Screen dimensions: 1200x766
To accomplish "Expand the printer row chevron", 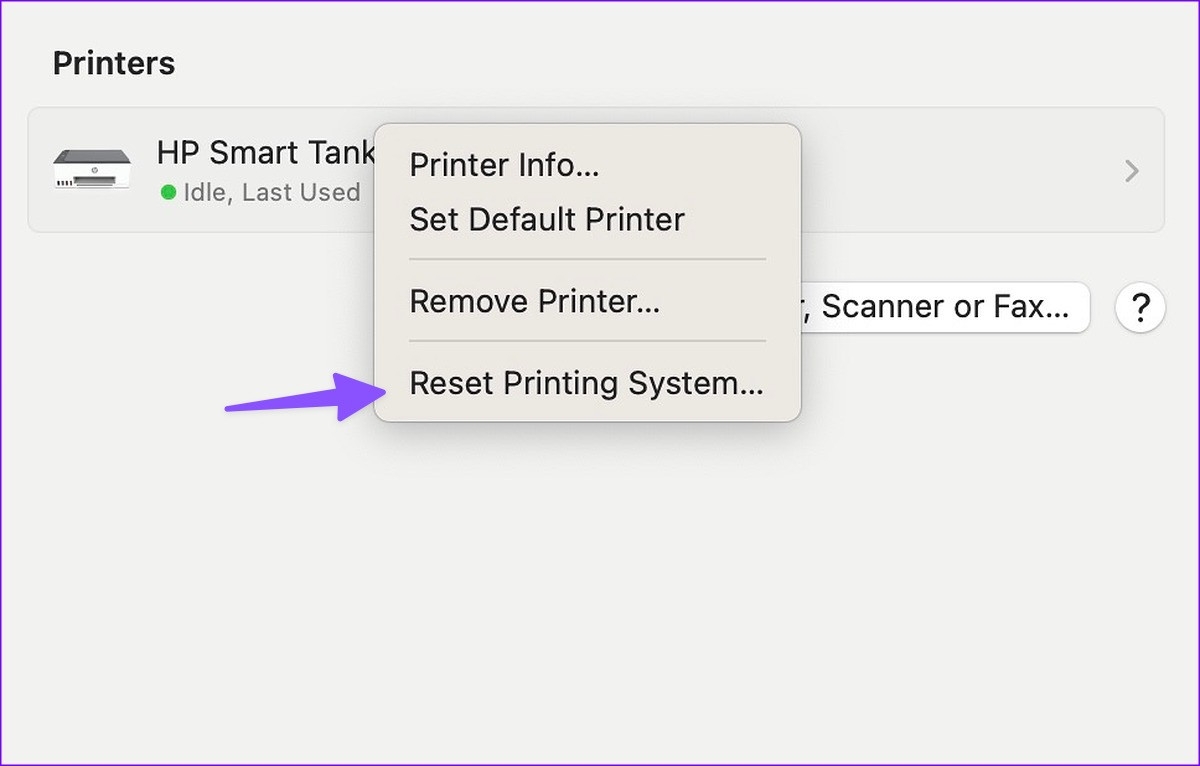I will pyautogui.click(x=1132, y=171).
